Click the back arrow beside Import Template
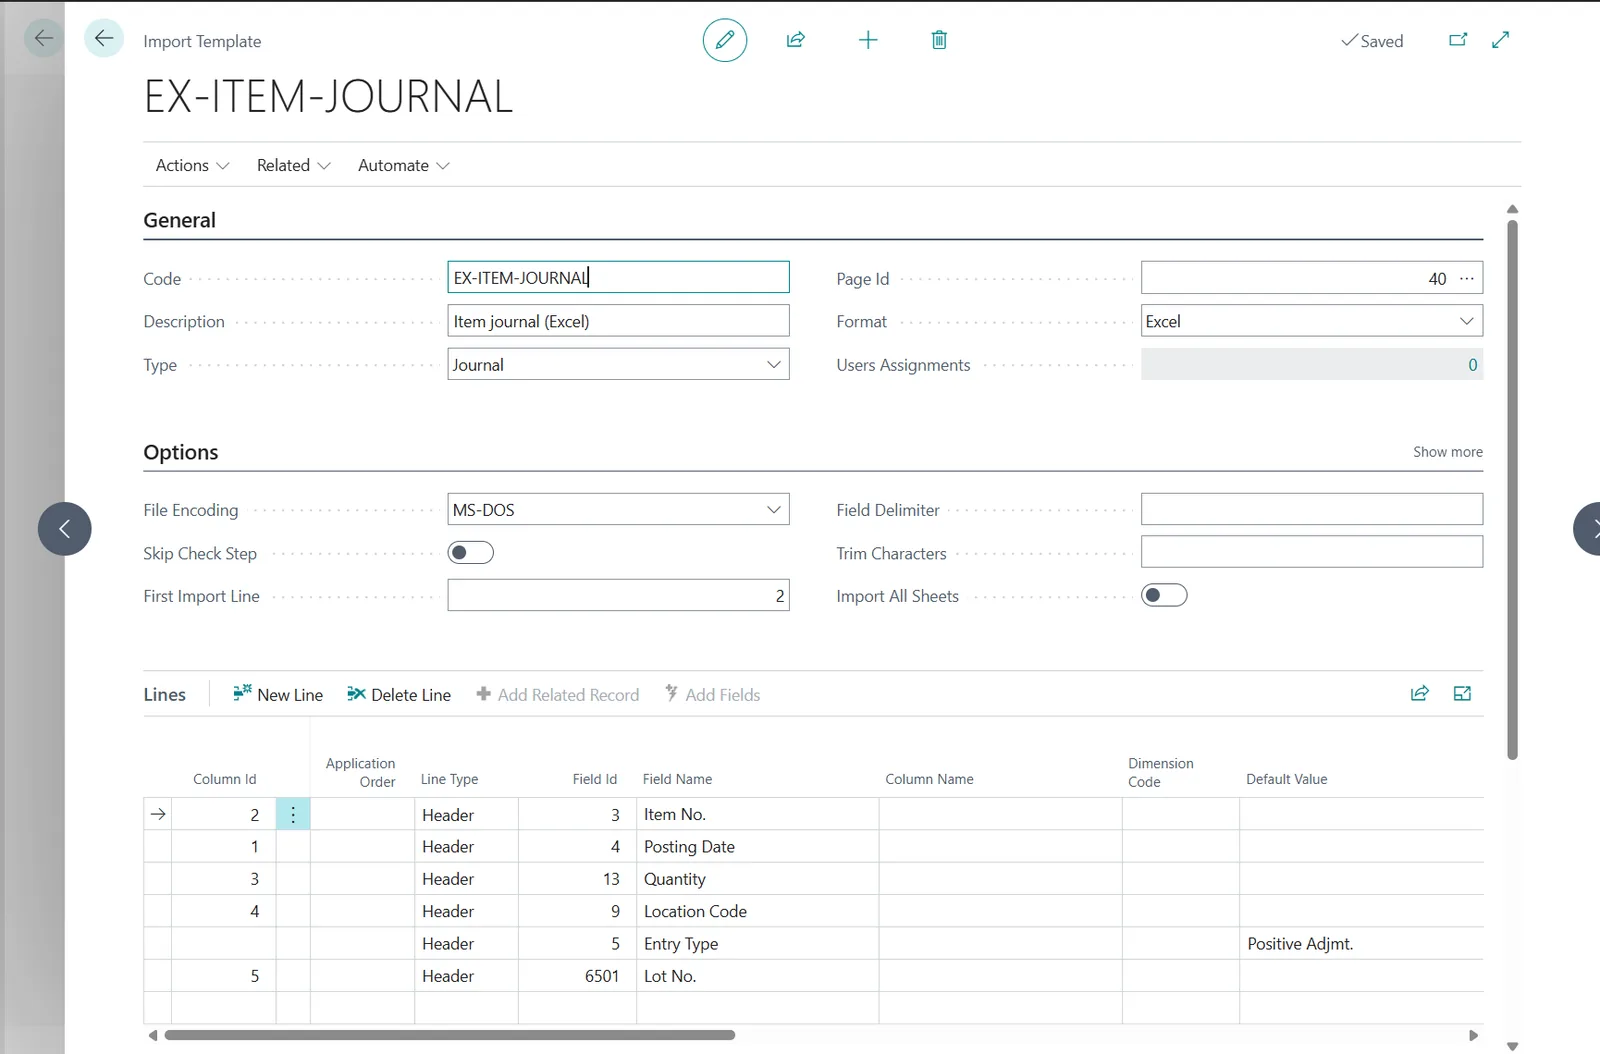 (104, 39)
